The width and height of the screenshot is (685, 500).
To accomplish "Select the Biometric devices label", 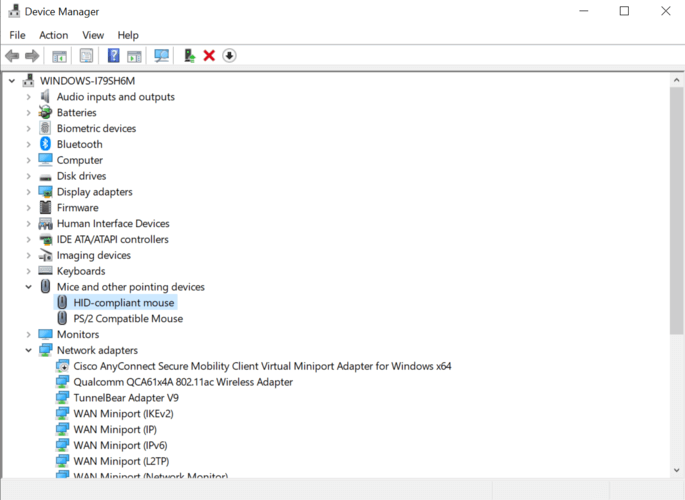I will [x=96, y=128].
